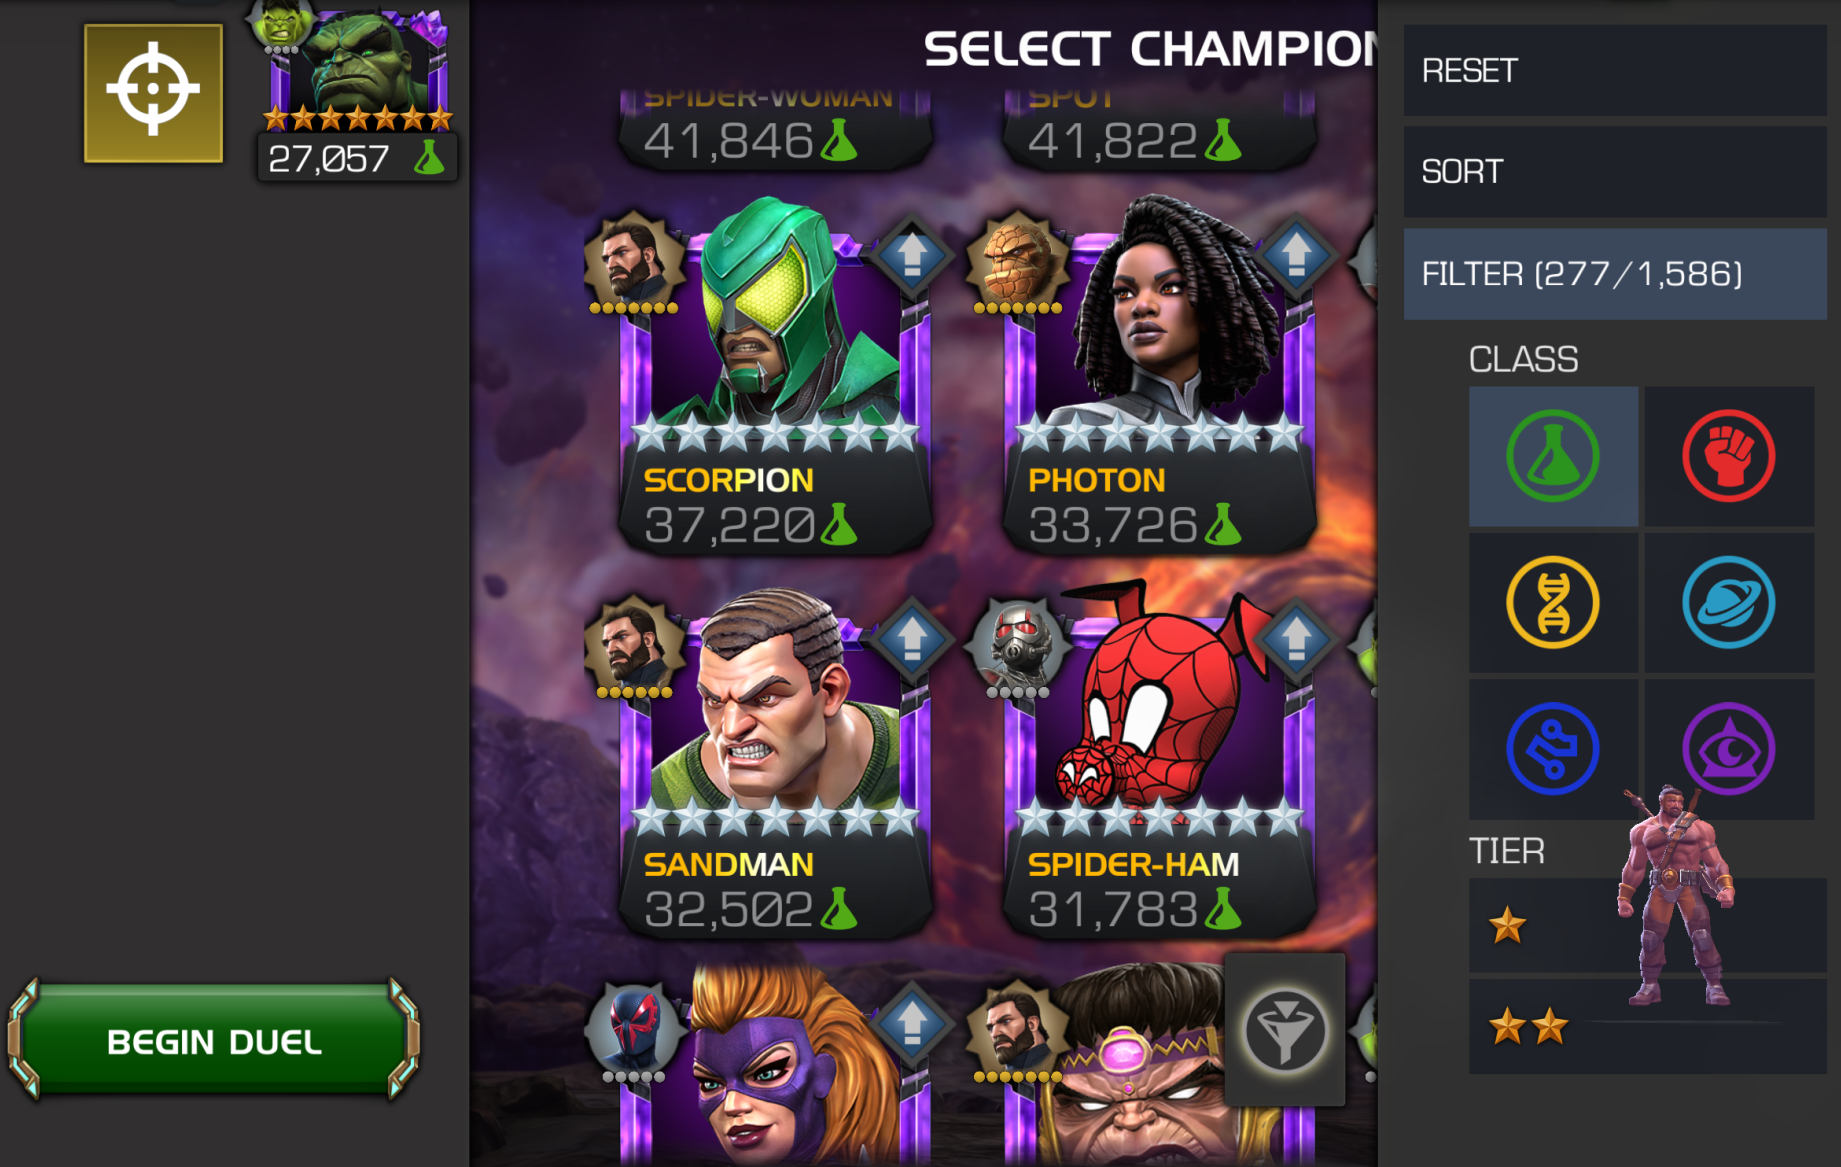Tap Sandman's upgrade arrow badge

[x=912, y=639]
